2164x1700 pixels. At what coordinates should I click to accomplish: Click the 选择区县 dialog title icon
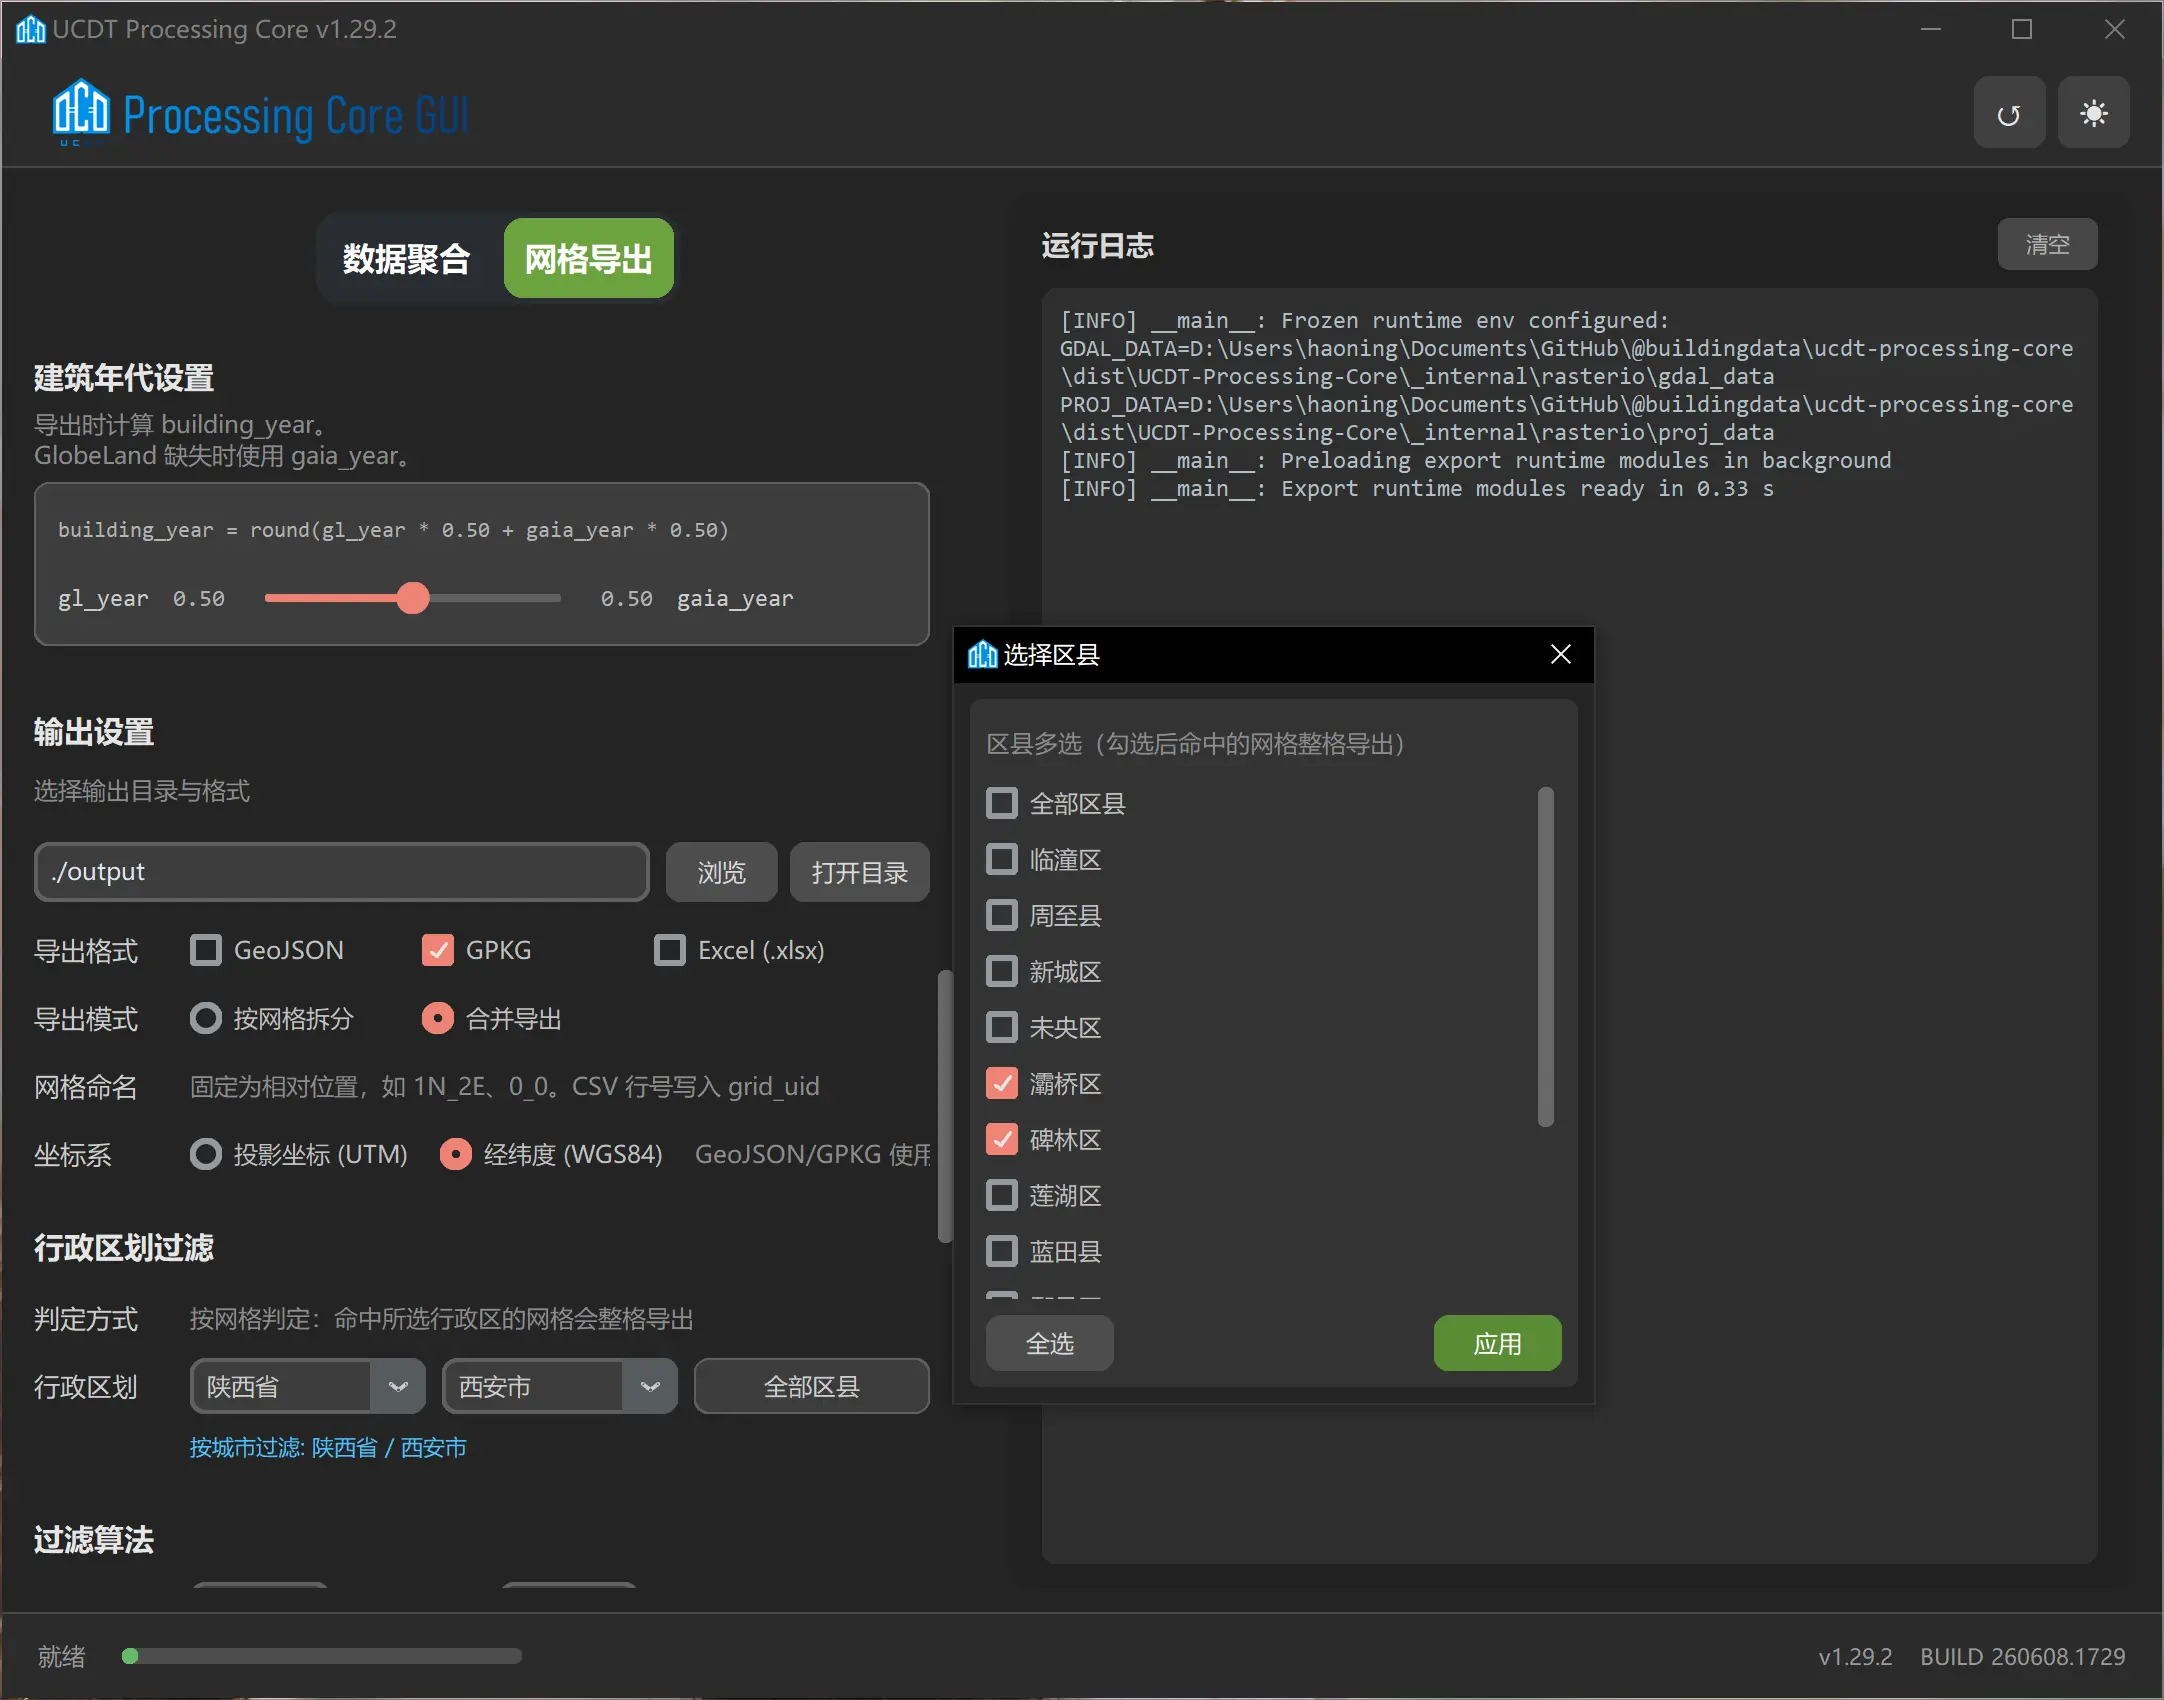(x=982, y=654)
